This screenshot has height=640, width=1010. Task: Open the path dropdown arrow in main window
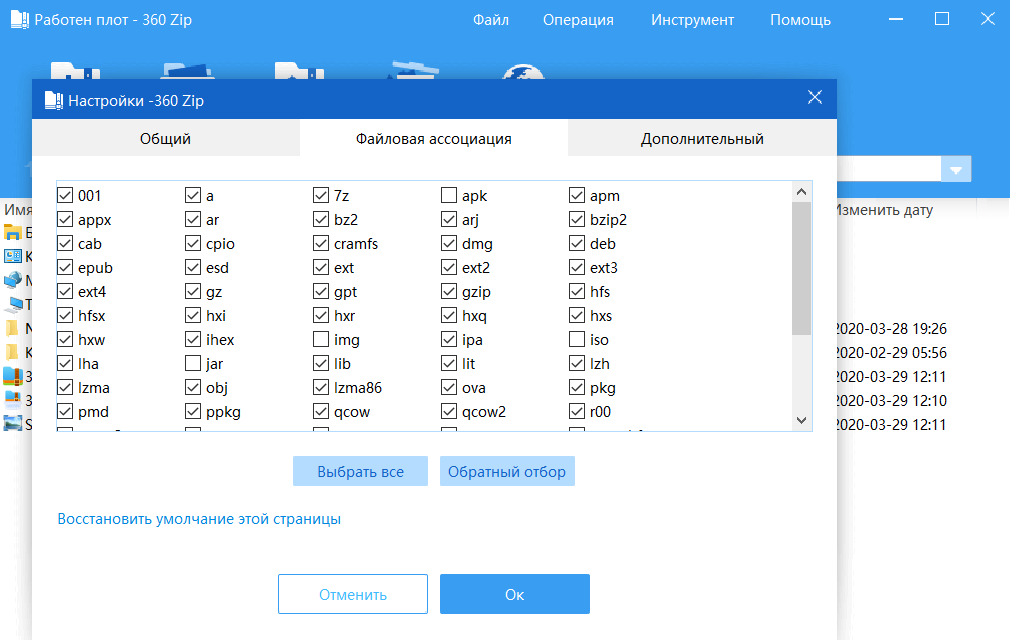coord(956,170)
